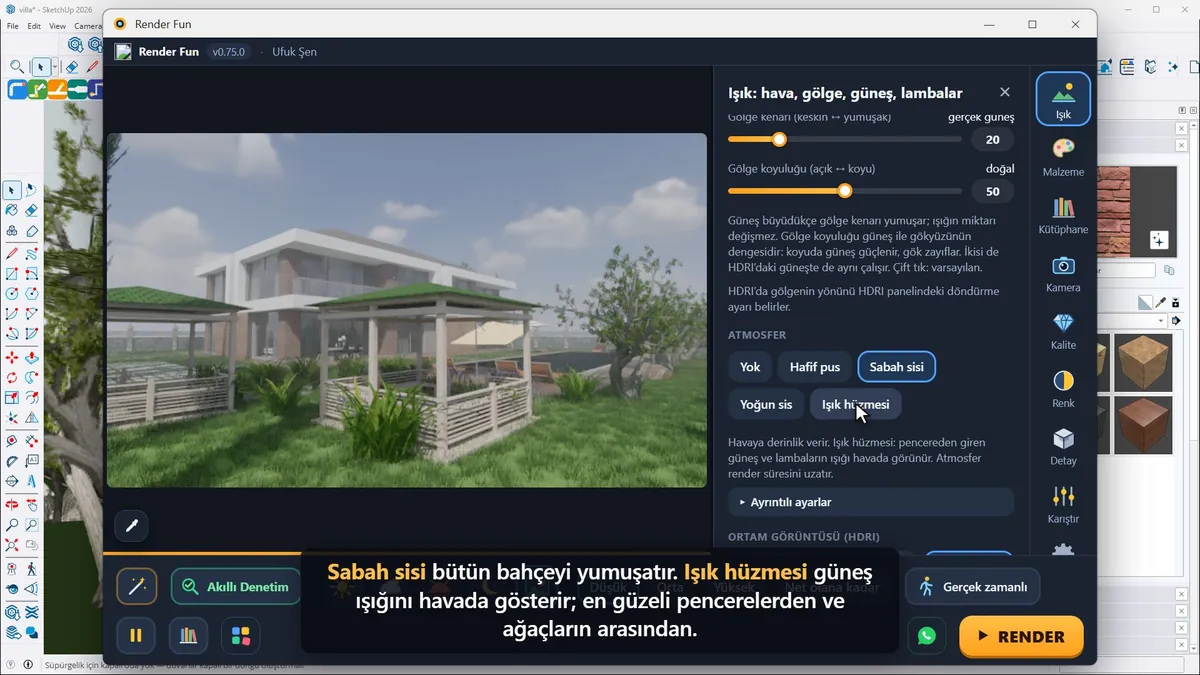Select the SketchUp Move tool

click(12, 357)
